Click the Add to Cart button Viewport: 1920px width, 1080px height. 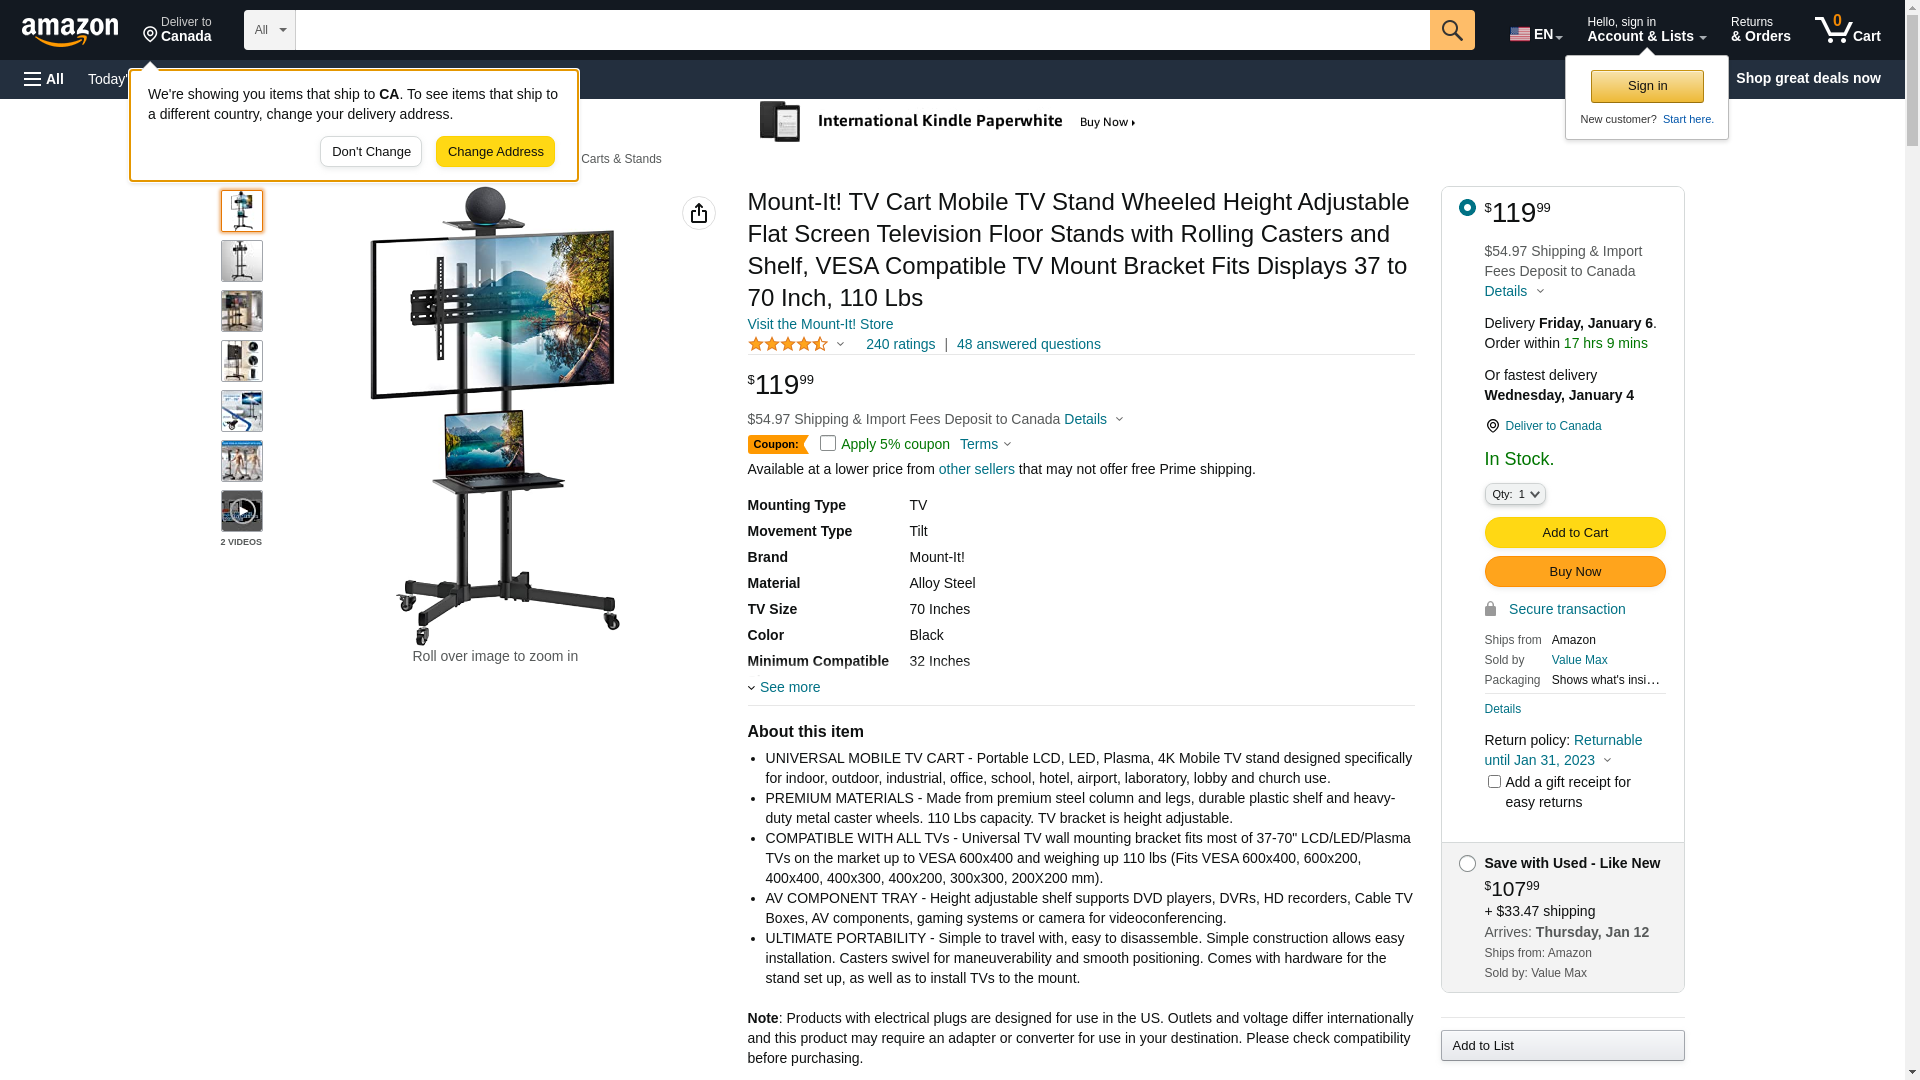tap(1575, 532)
